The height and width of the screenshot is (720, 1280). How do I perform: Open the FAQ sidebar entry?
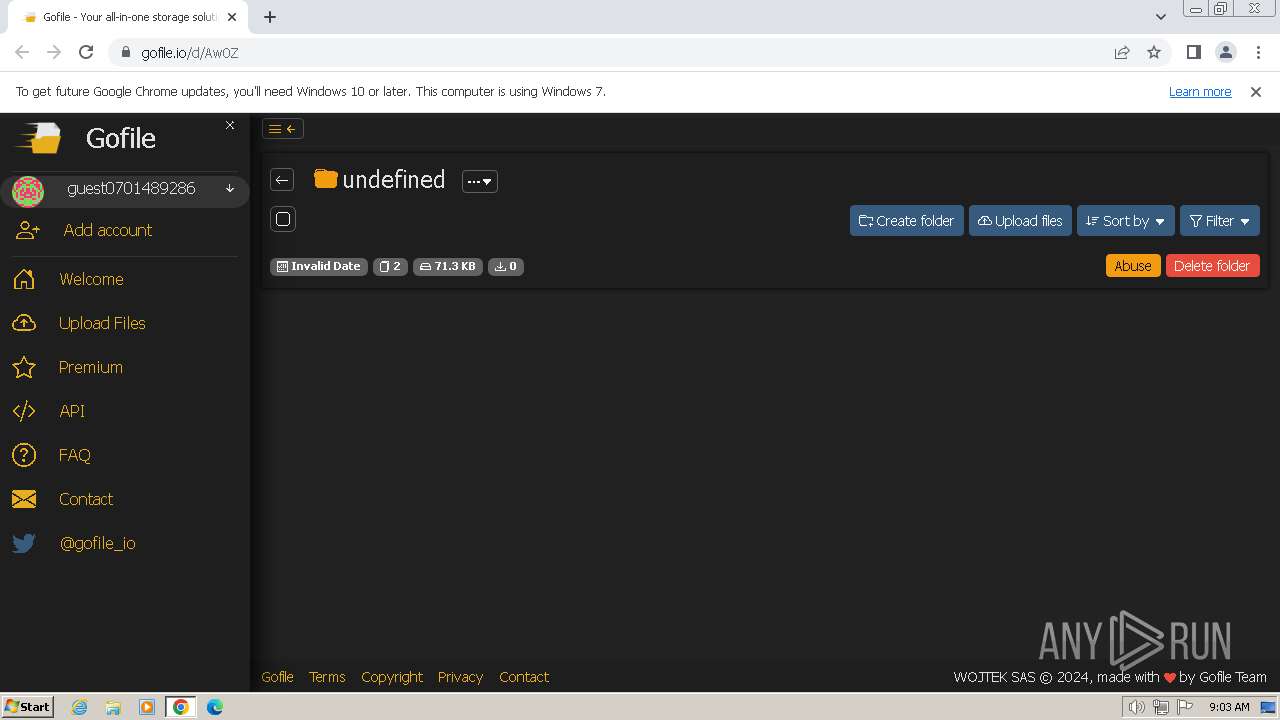coord(75,455)
